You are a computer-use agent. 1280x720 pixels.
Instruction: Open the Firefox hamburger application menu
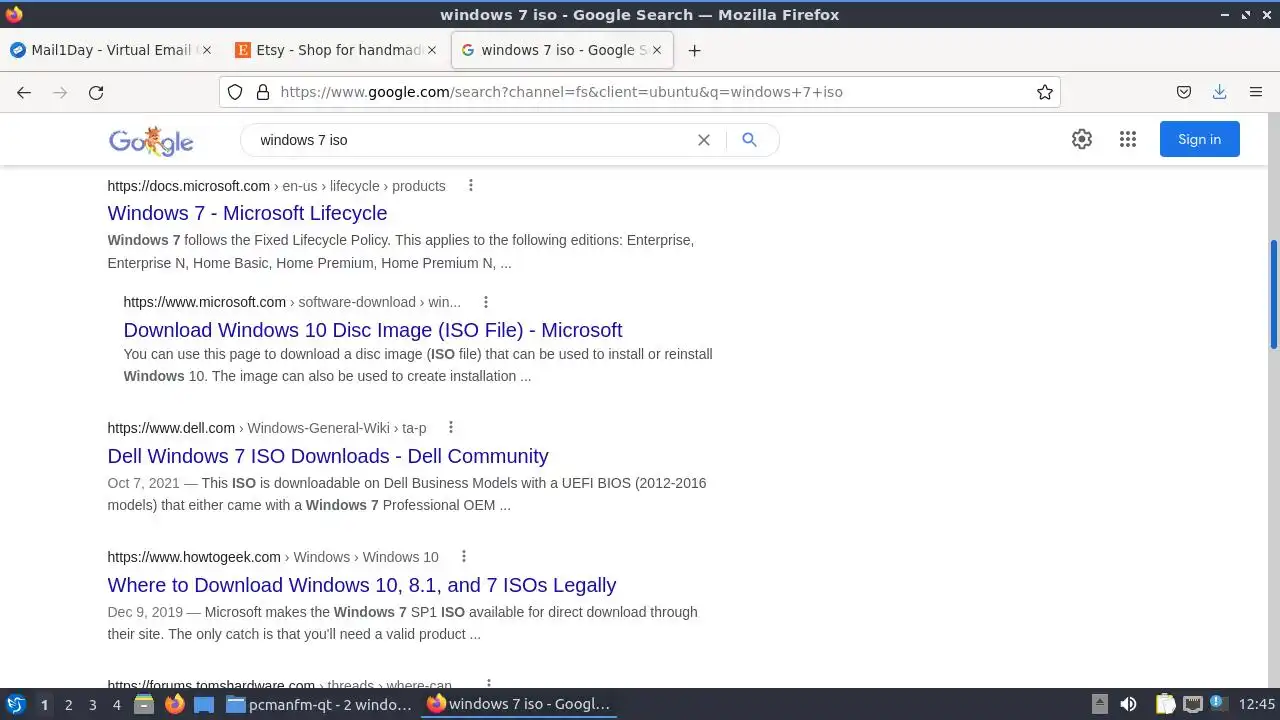tap(1256, 92)
